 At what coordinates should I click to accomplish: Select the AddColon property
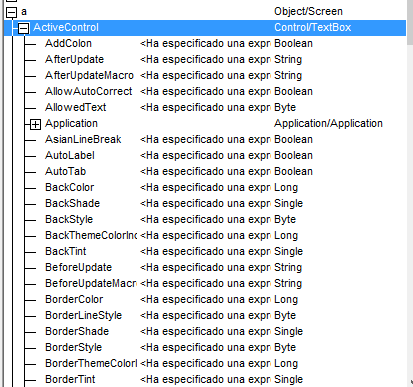pos(68,43)
